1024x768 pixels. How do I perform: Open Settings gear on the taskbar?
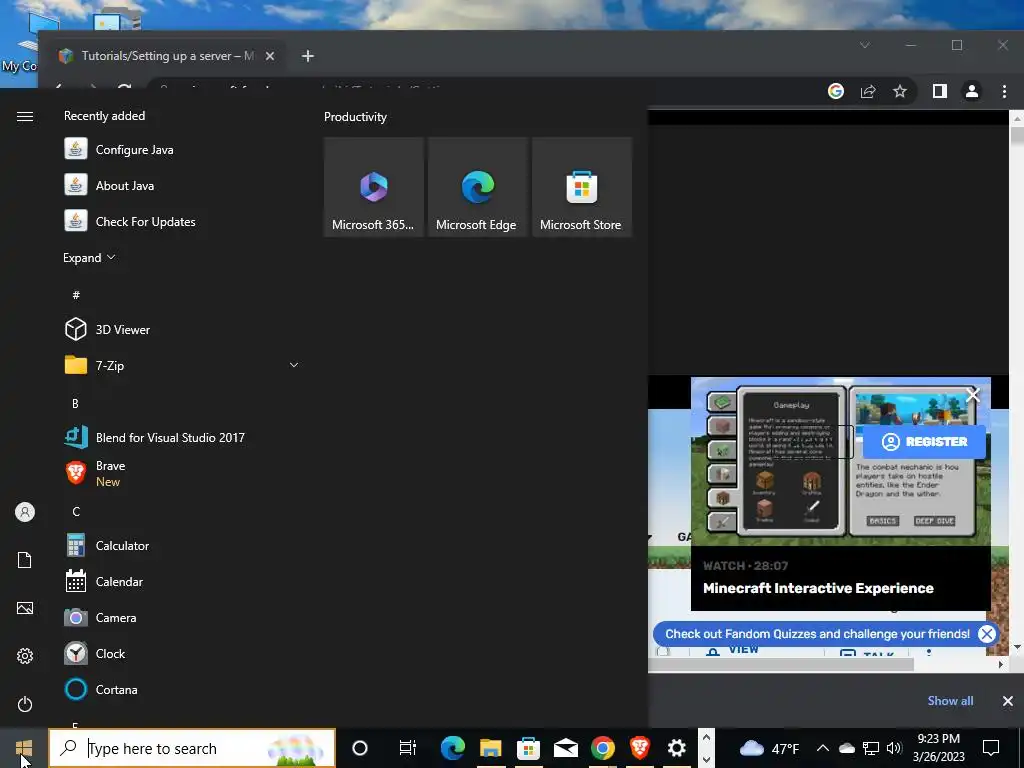[677, 748]
